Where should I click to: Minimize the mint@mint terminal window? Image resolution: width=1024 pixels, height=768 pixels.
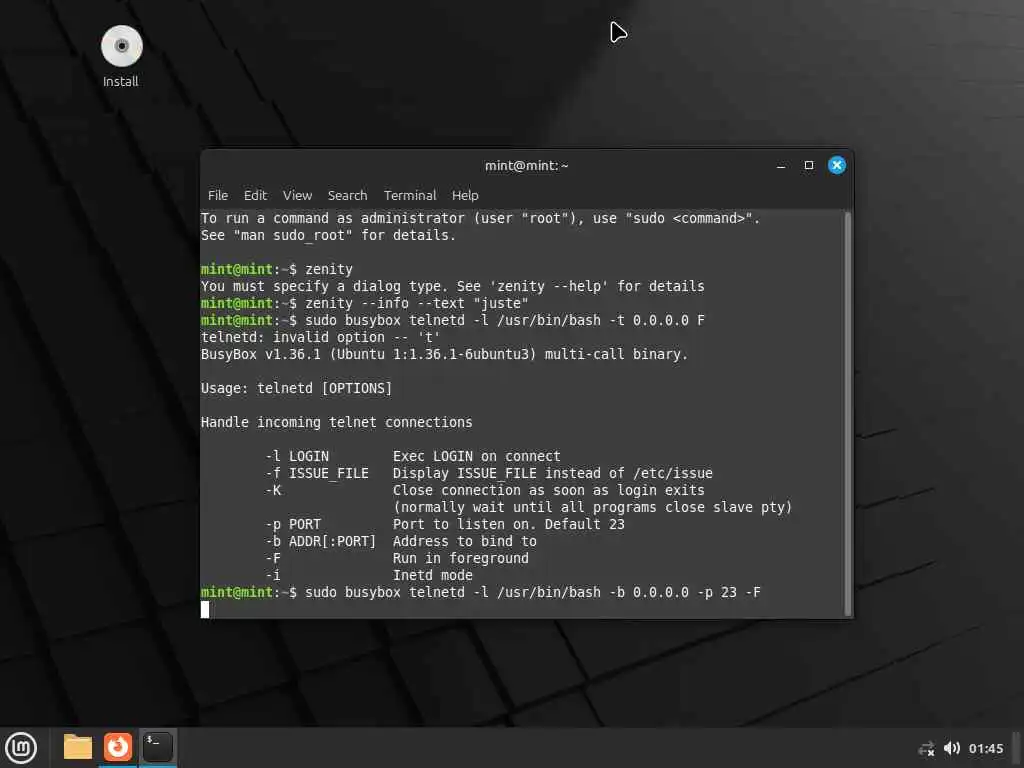[x=781, y=166]
